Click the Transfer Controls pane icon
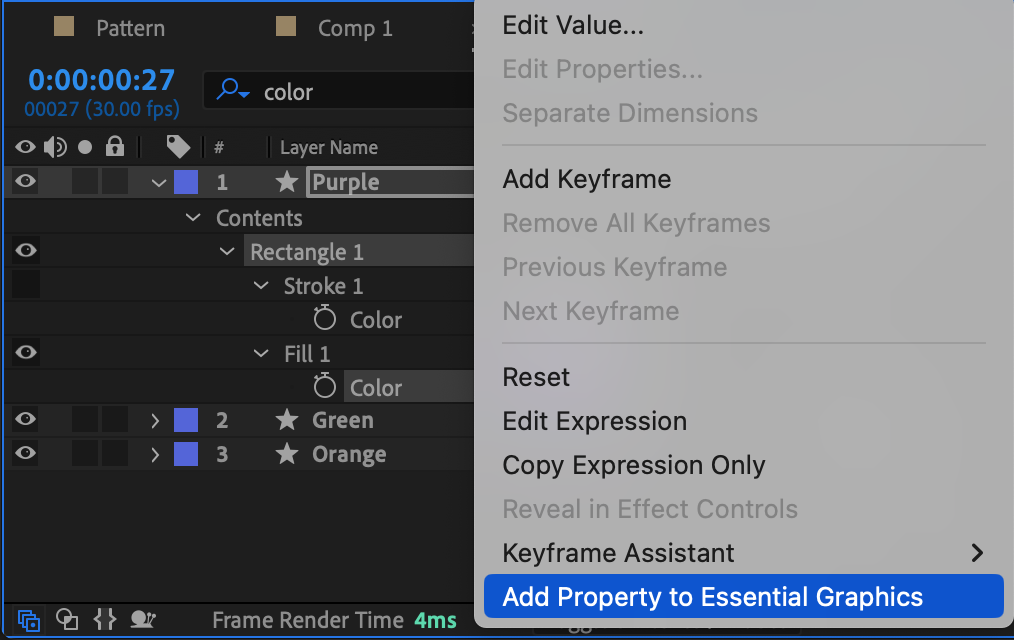This screenshot has height=640, width=1014. pos(67,620)
